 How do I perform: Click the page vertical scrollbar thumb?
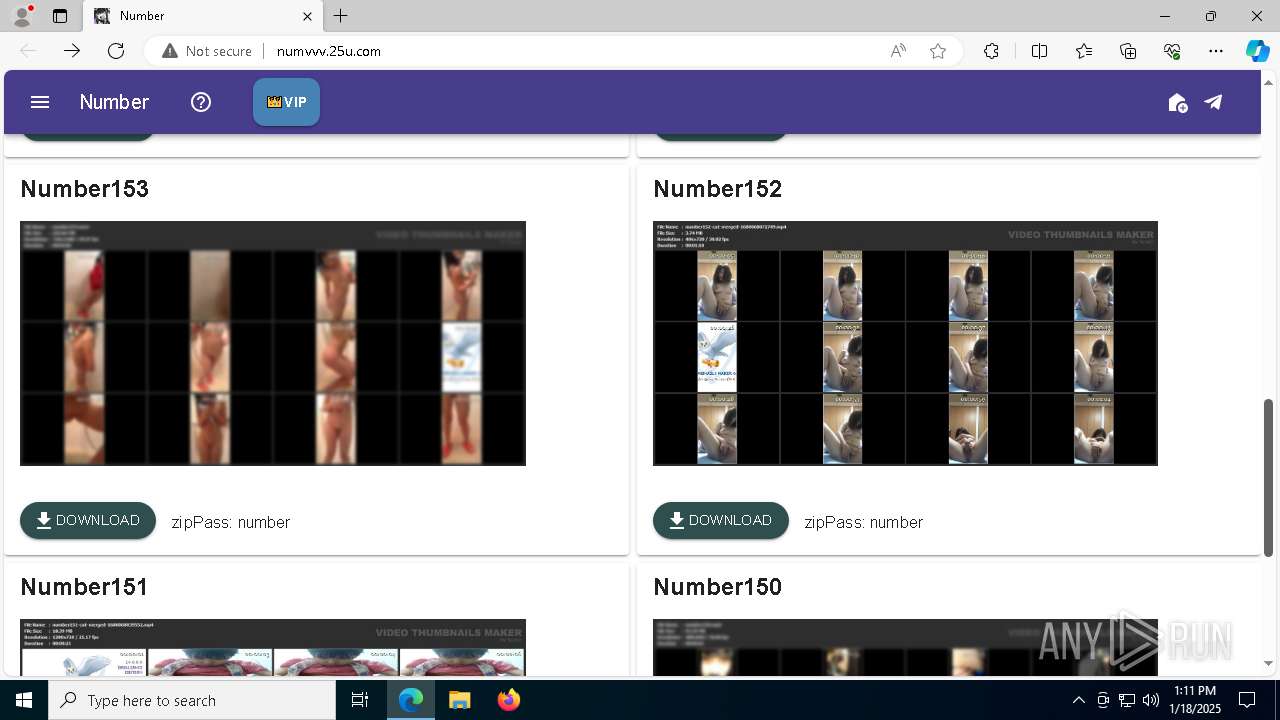point(1268,477)
